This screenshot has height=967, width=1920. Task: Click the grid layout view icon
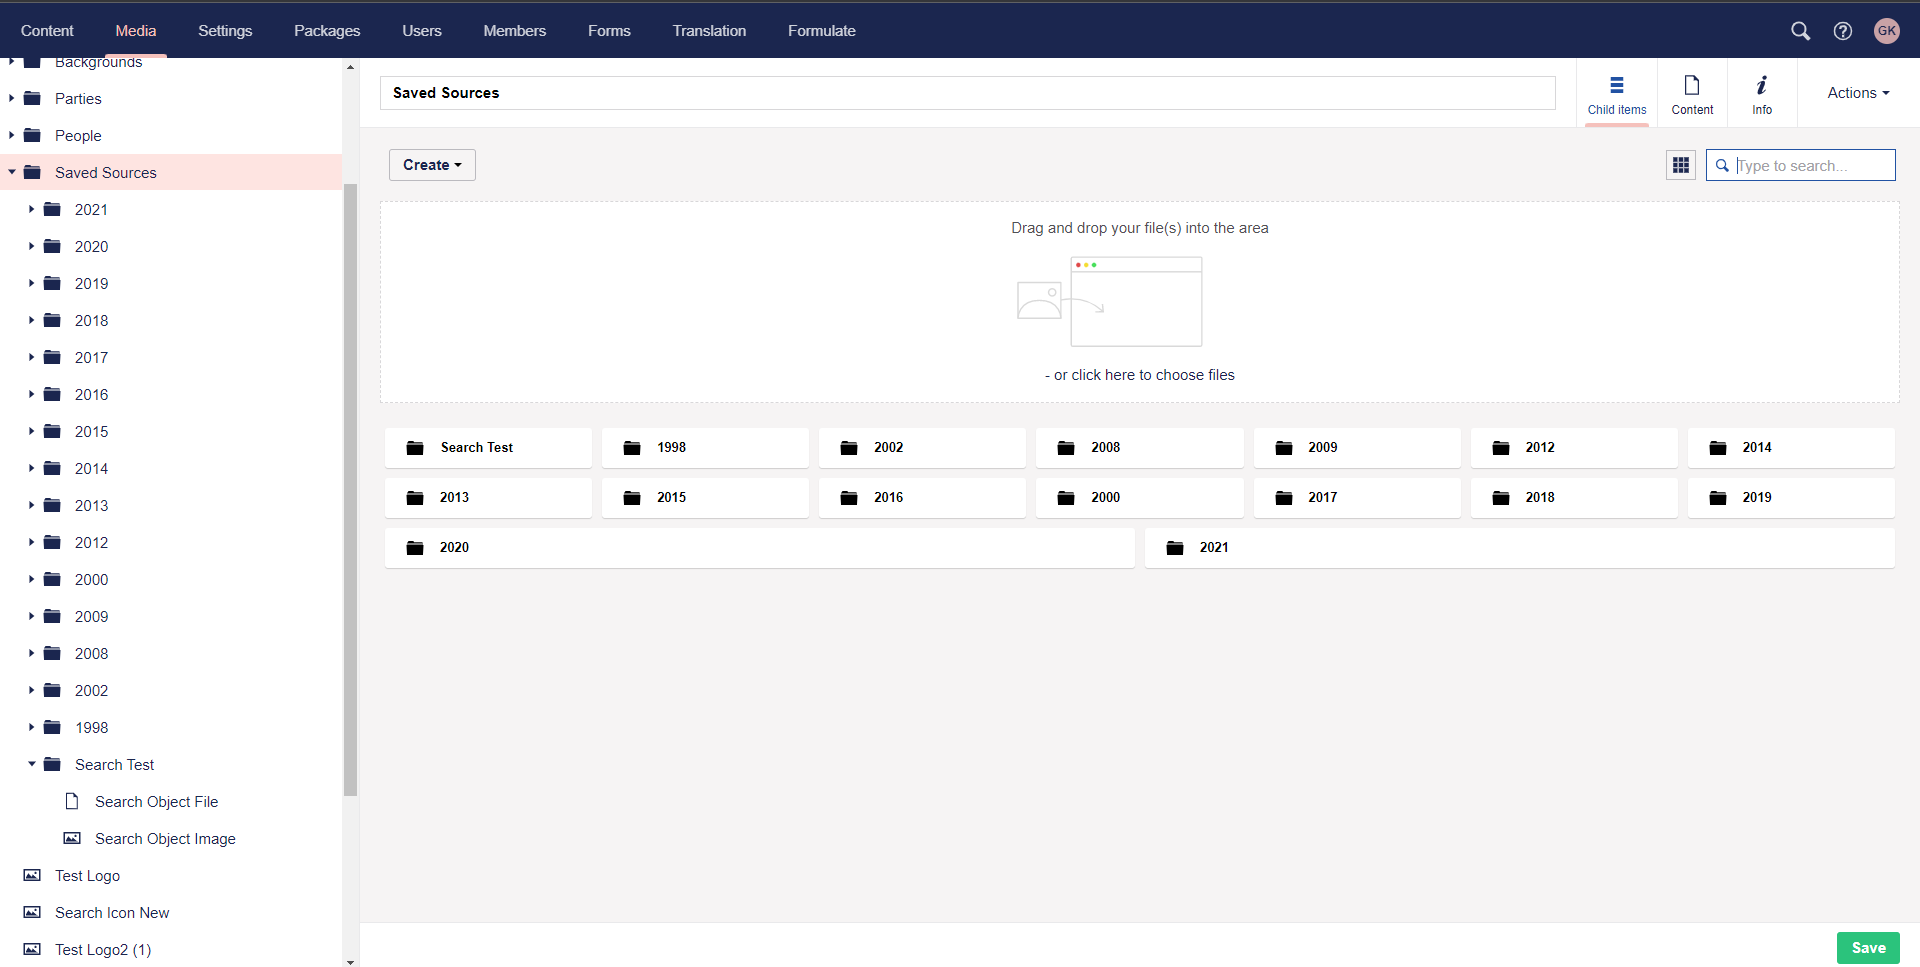1680,165
